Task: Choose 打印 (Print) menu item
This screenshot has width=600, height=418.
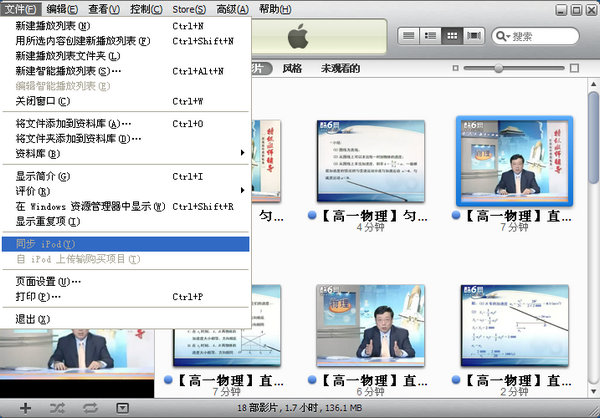Action: (126, 297)
